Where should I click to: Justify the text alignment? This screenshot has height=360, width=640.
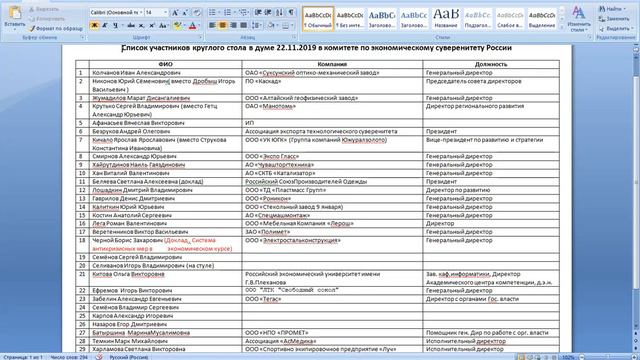[244, 25]
